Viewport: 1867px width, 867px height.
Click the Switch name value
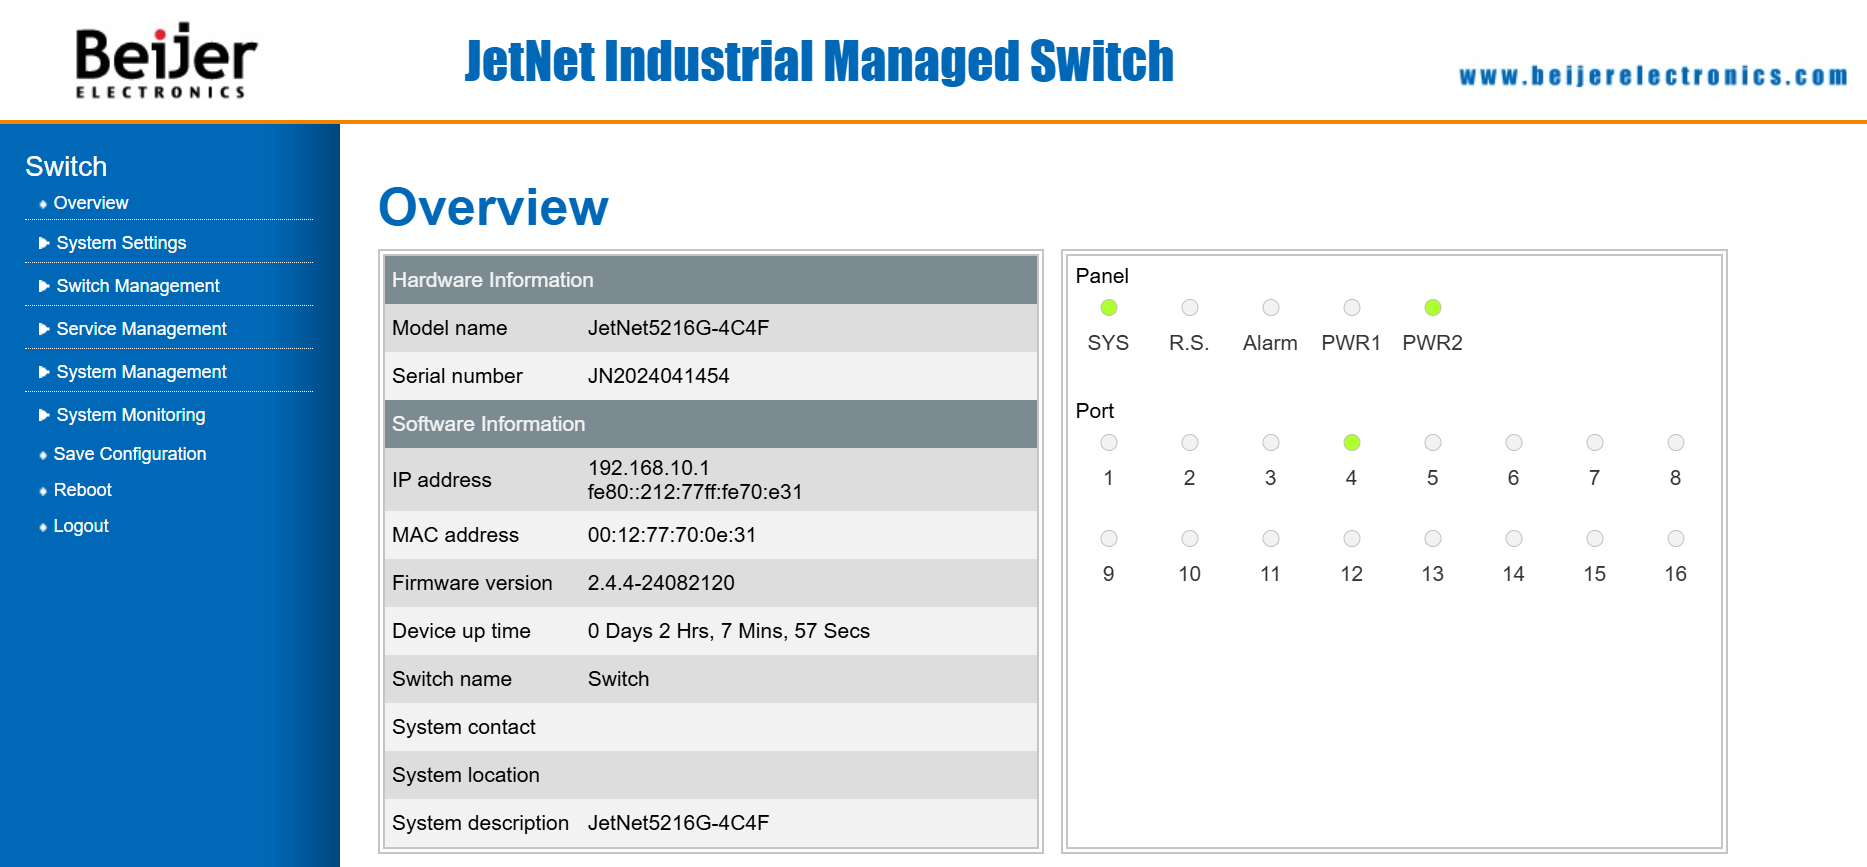(x=618, y=679)
